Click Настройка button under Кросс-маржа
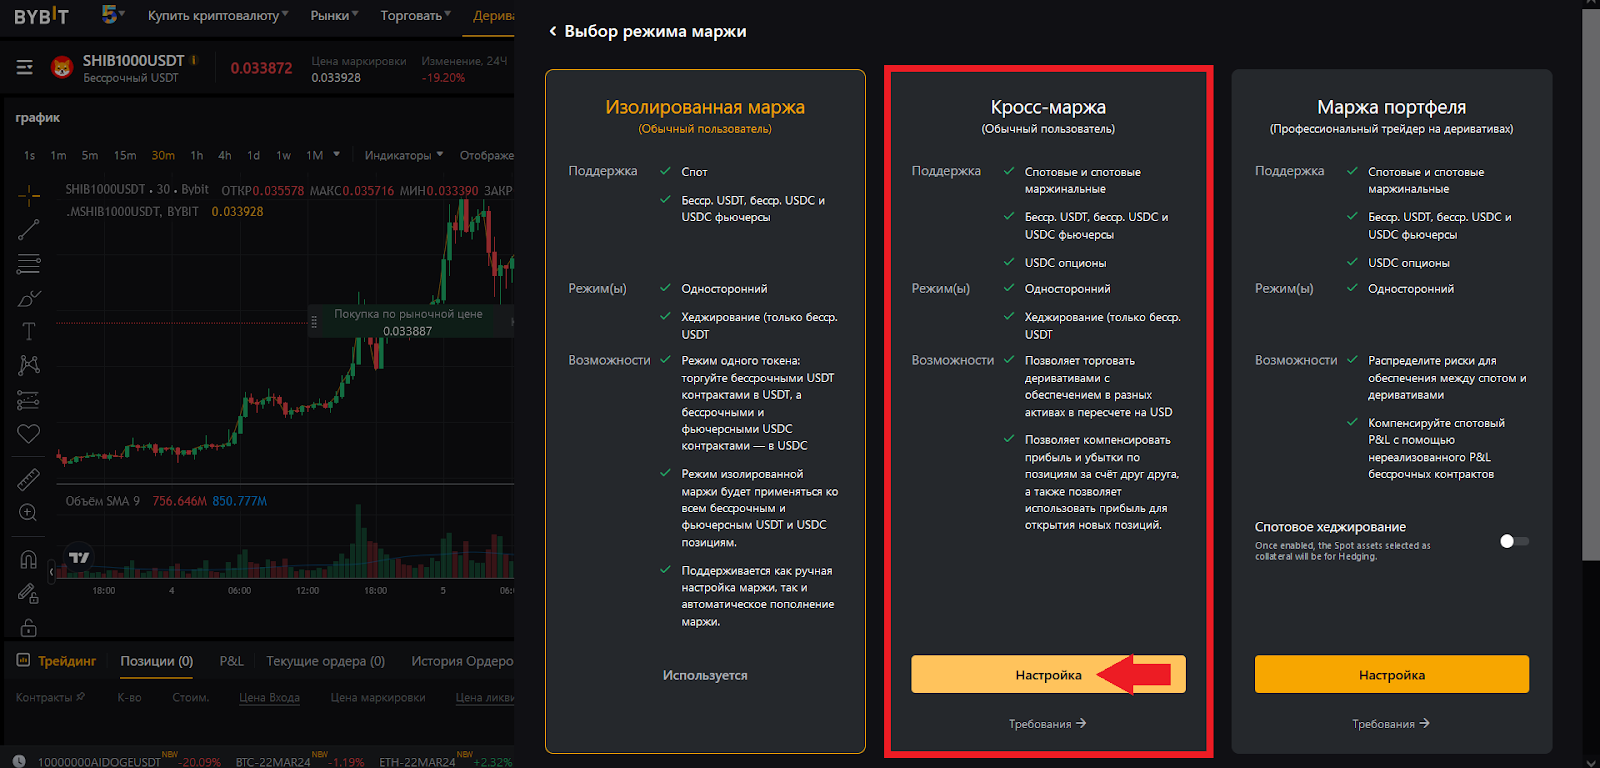 [x=1048, y=674]
